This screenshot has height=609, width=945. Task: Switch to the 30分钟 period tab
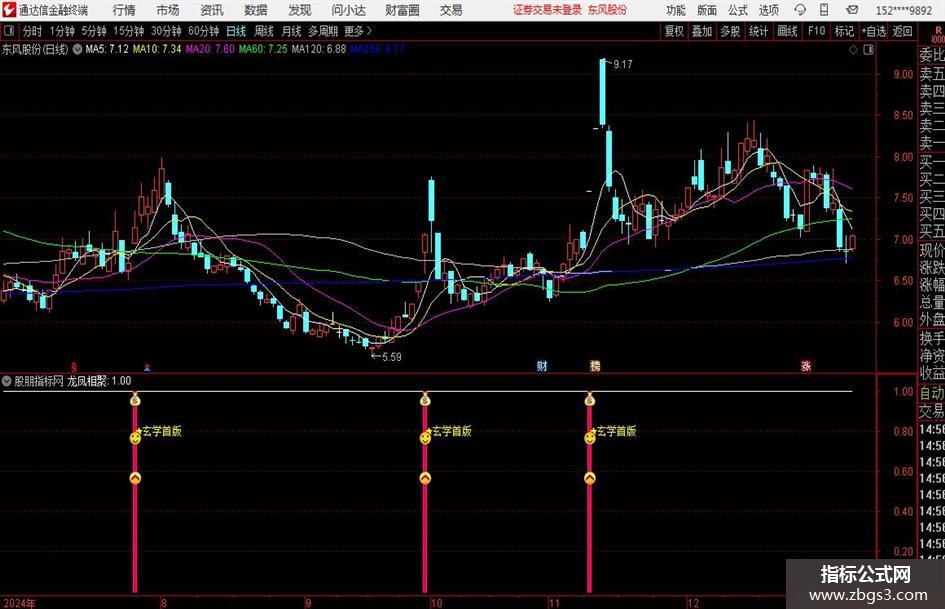click(x=166, y=31)
